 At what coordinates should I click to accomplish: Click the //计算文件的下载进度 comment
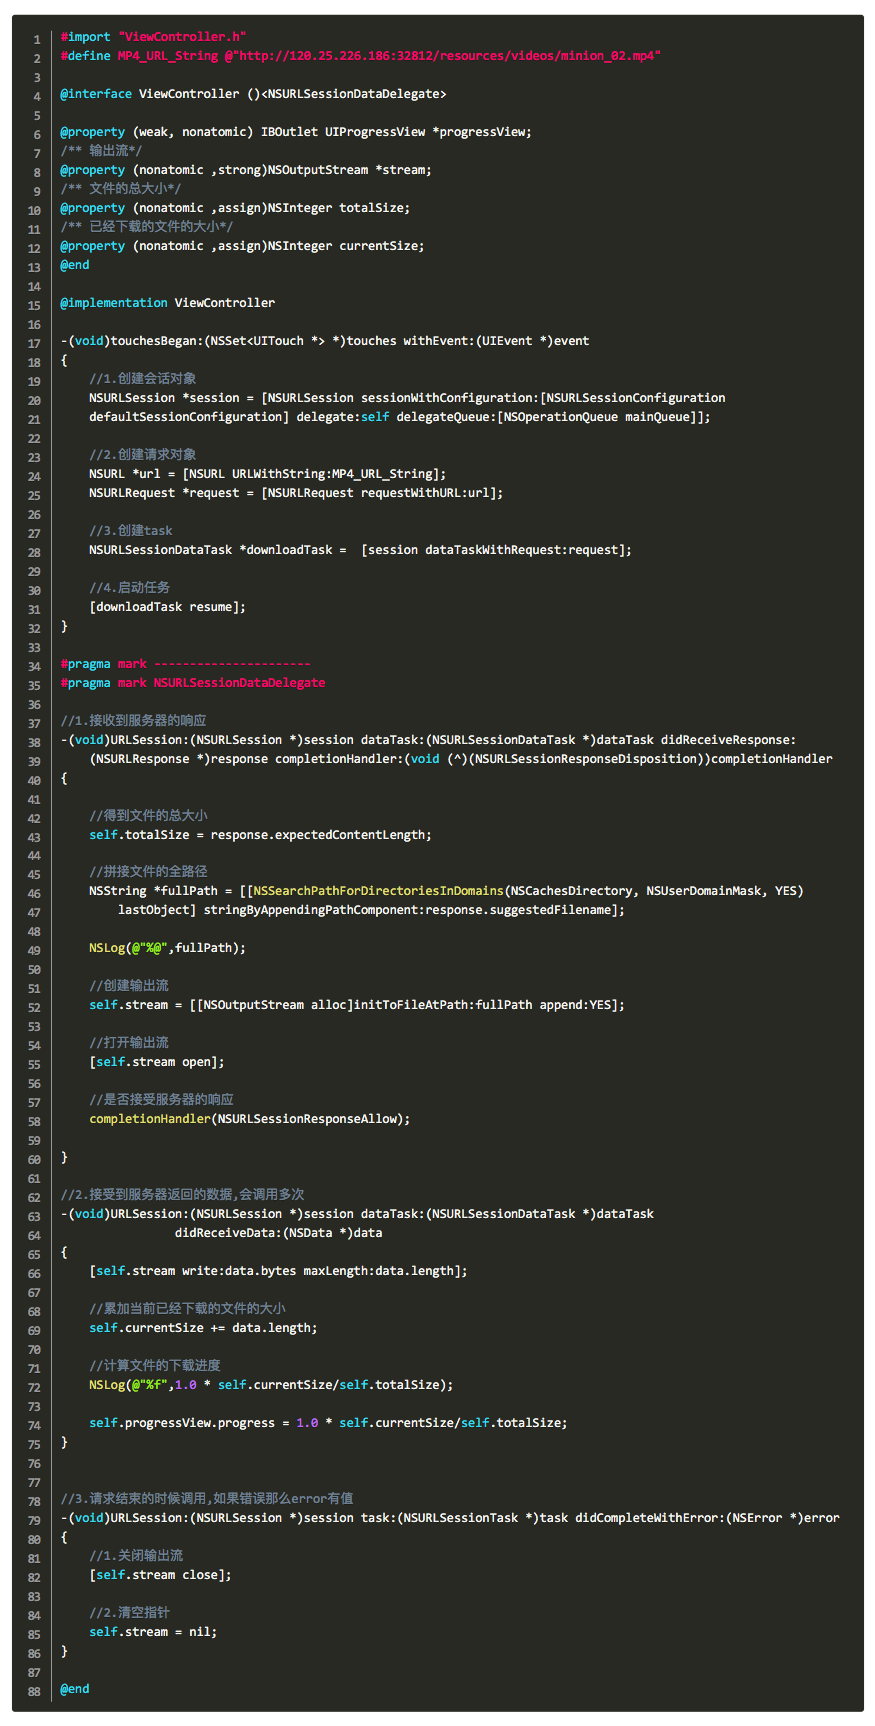coord(155,1366)
